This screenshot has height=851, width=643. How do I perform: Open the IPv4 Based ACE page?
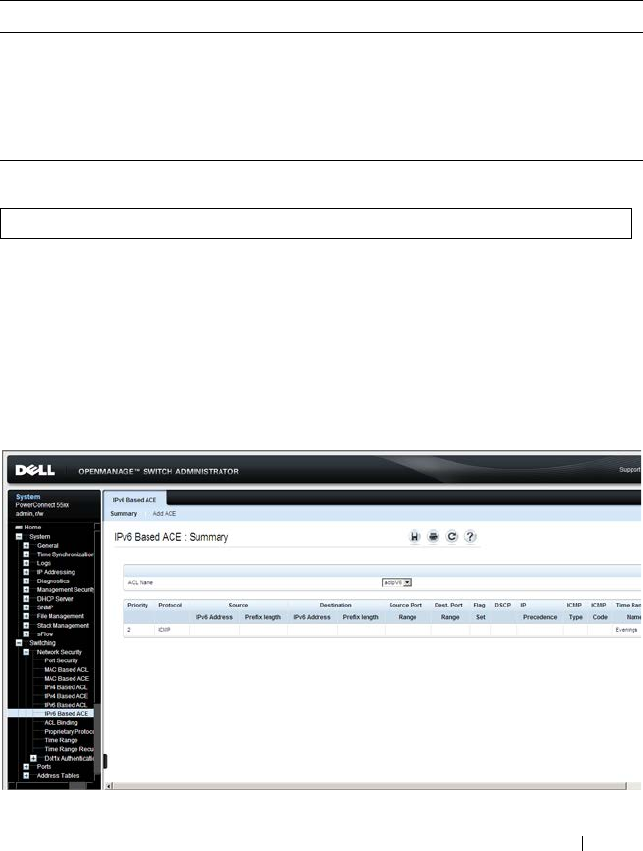click(66, 696)
